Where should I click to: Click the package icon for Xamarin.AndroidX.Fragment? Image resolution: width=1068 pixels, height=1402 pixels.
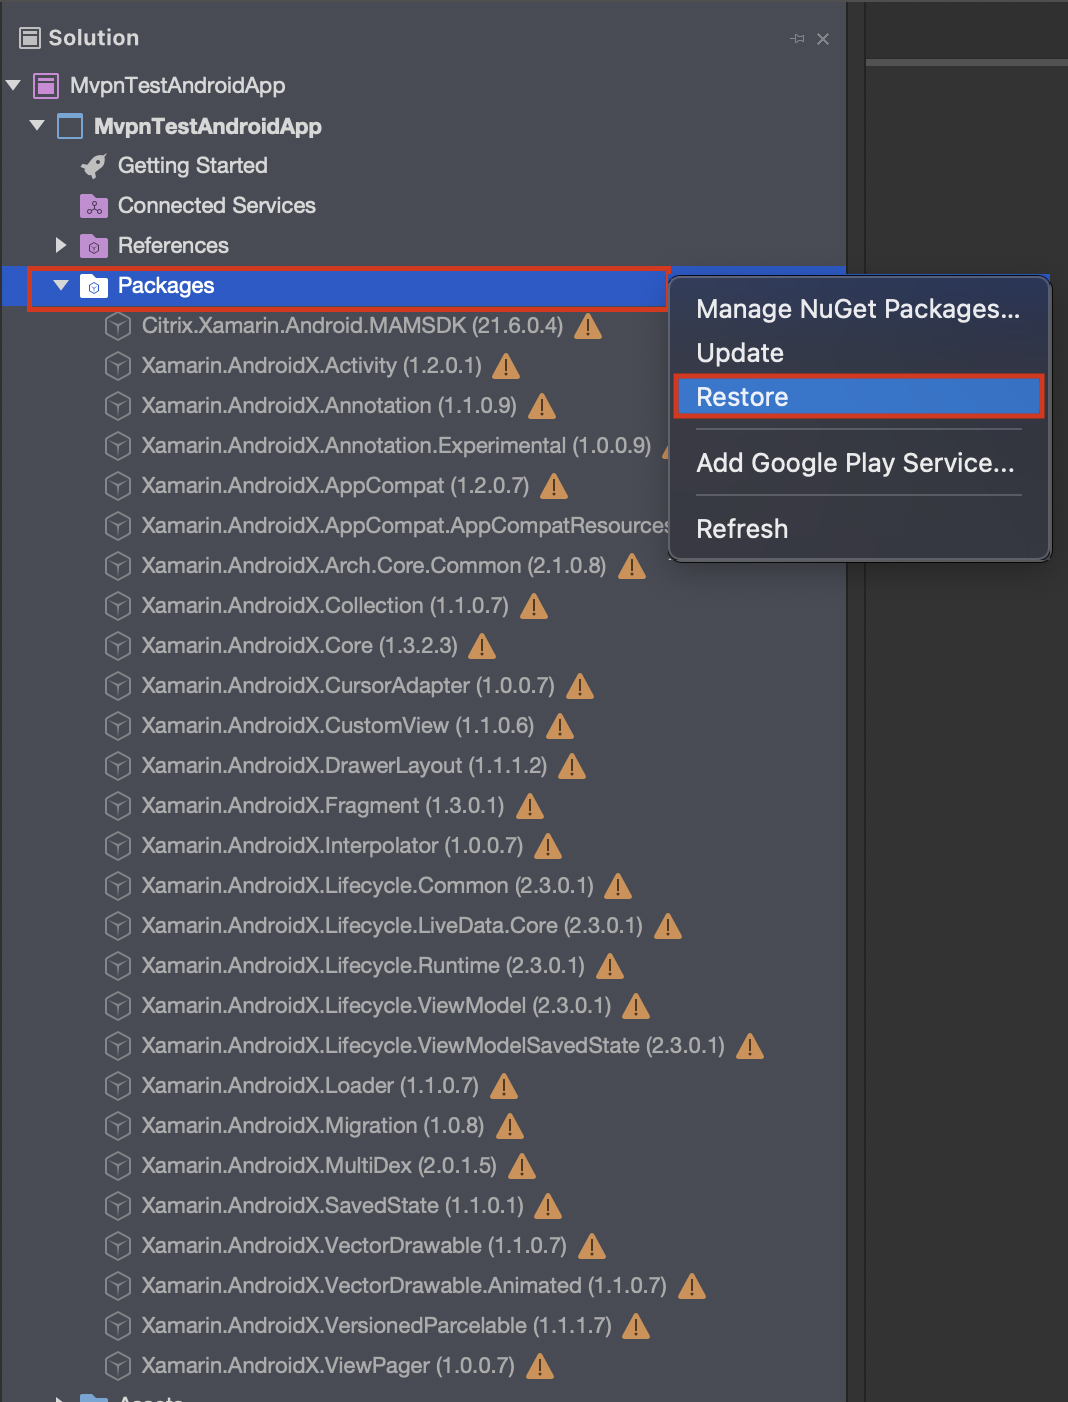pos(118,806)
